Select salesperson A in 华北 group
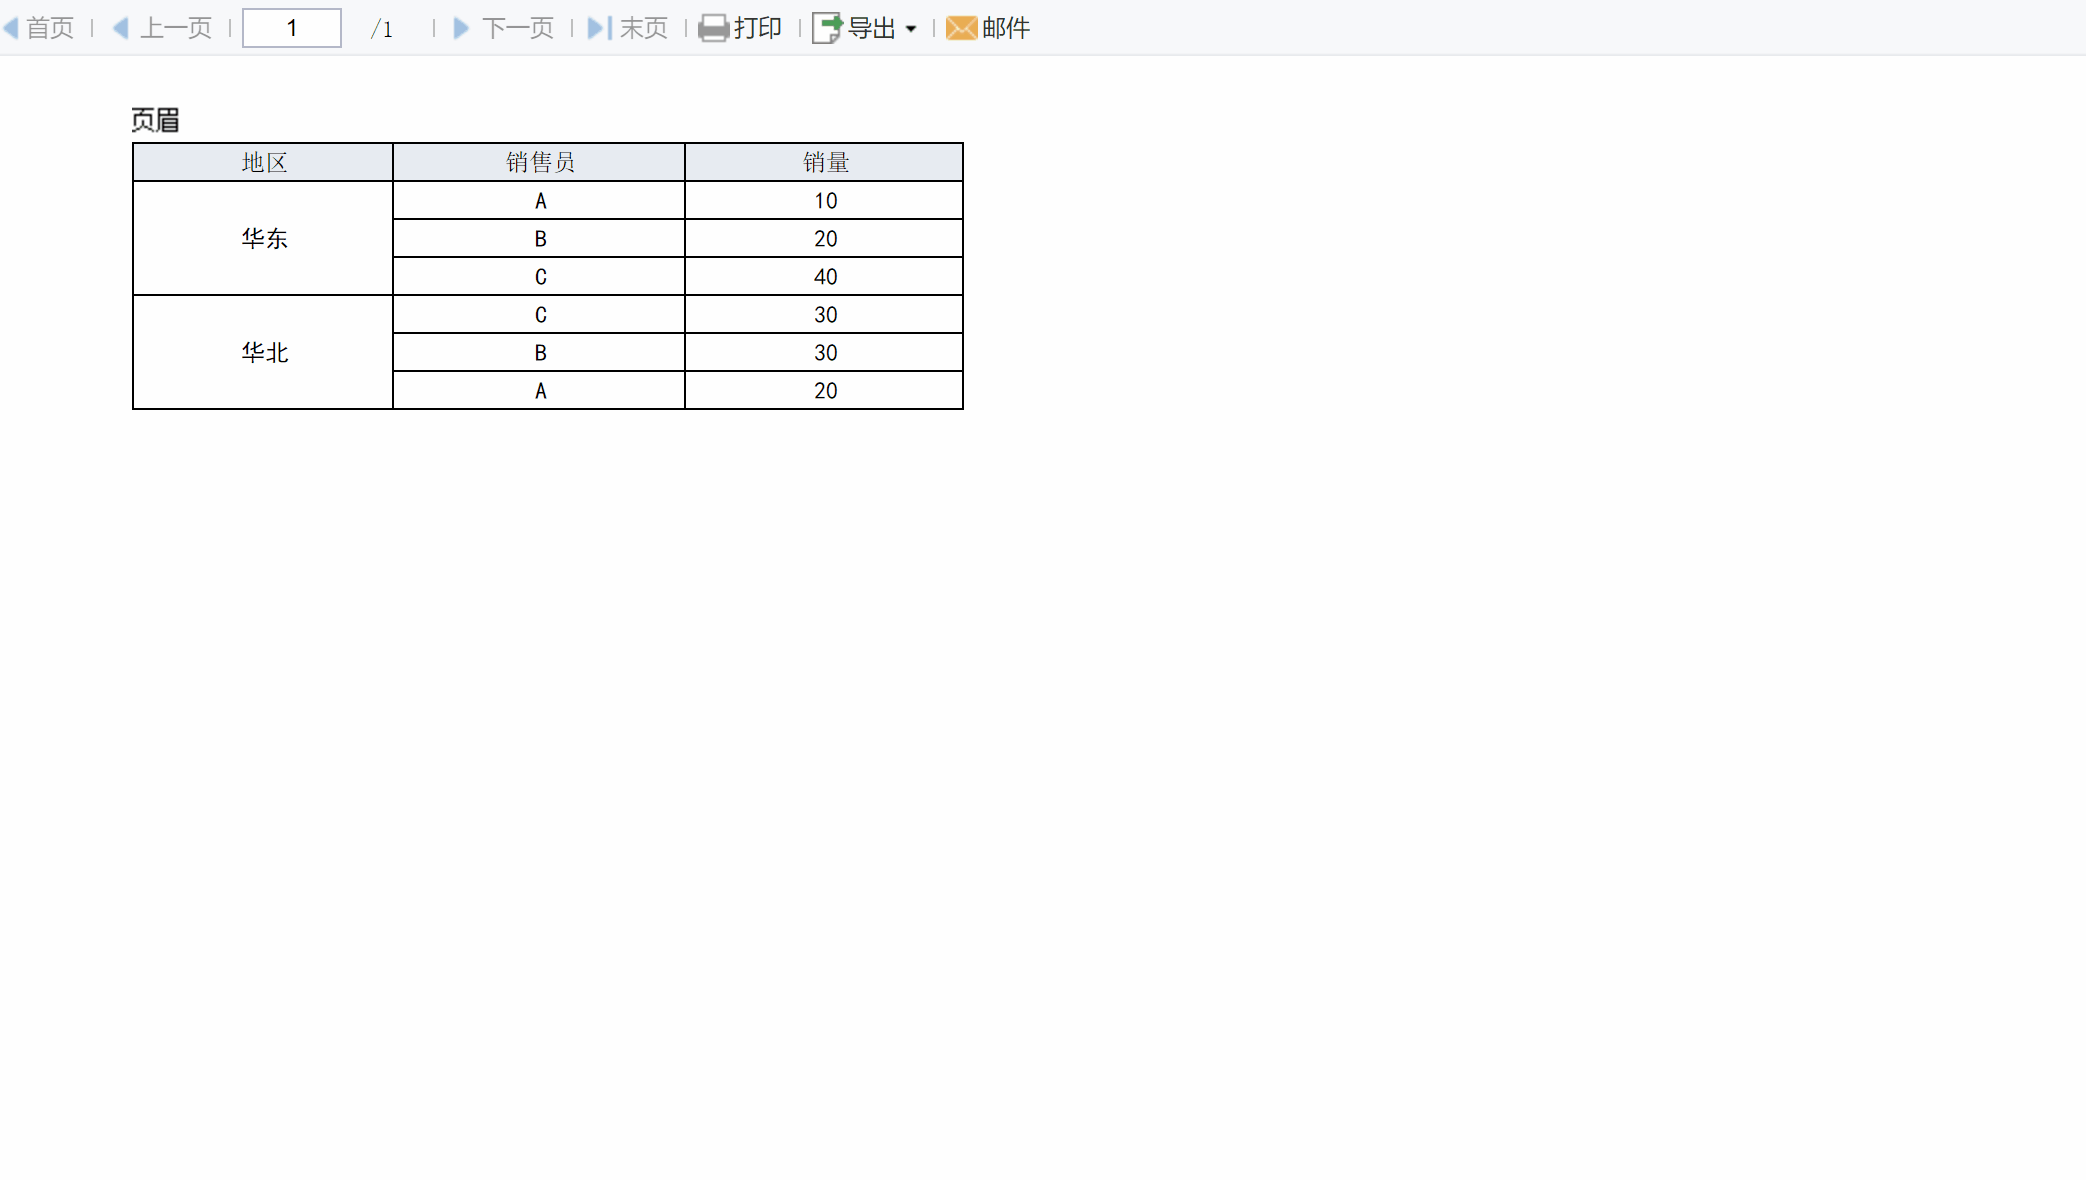This screenshot has width=2086, height=1180. (x=539, y=390)
